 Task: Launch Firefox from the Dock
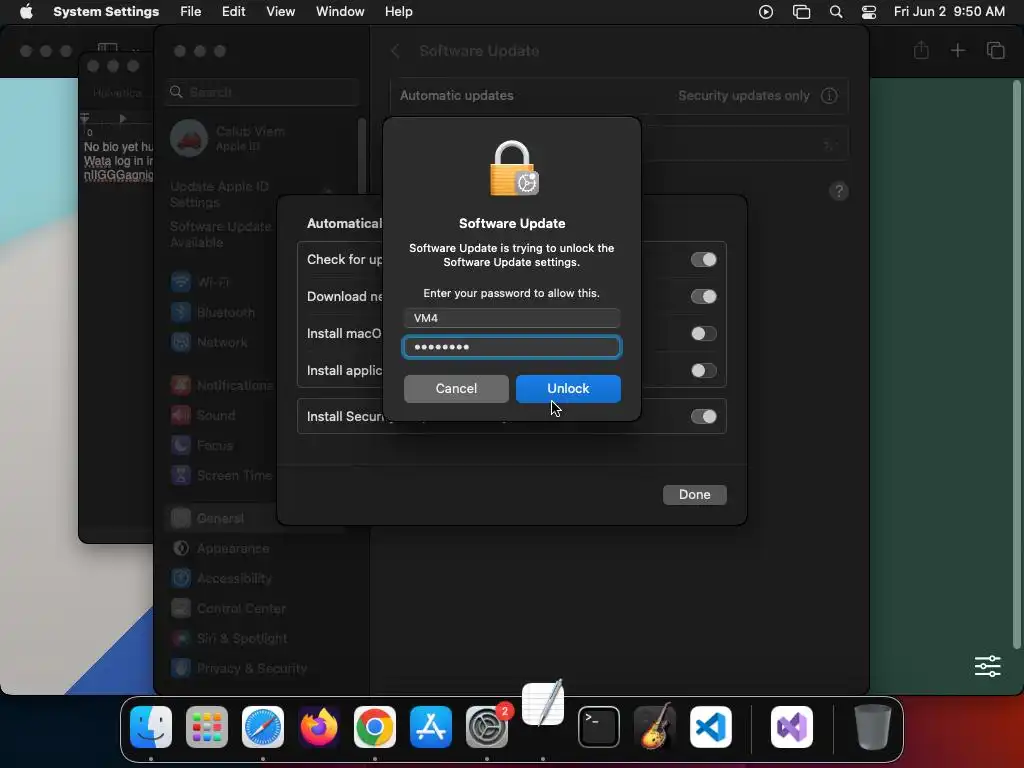(x=319, y=727)
